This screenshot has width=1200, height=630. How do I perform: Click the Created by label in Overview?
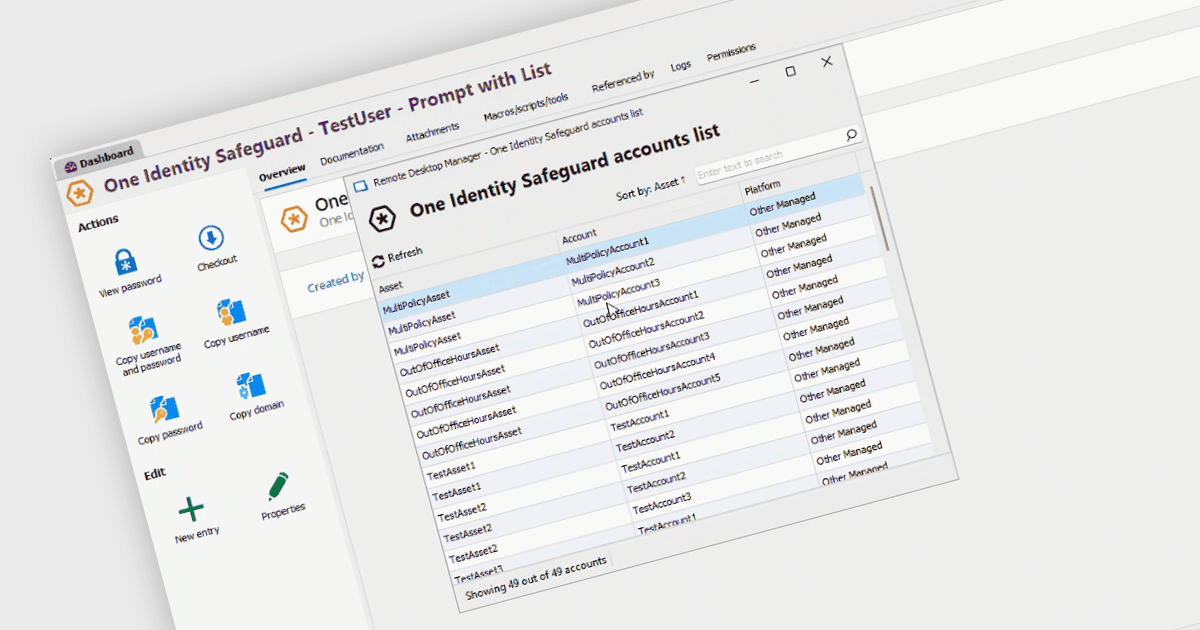coord(335,283)
